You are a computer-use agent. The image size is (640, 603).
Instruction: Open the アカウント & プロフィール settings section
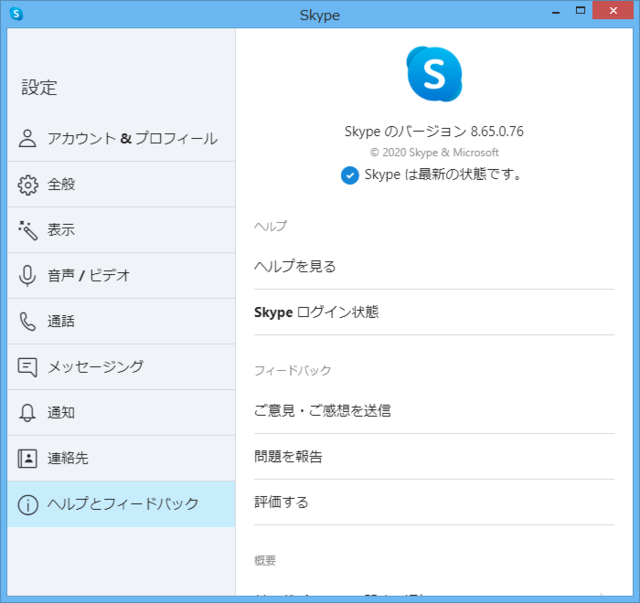(121, 139)
